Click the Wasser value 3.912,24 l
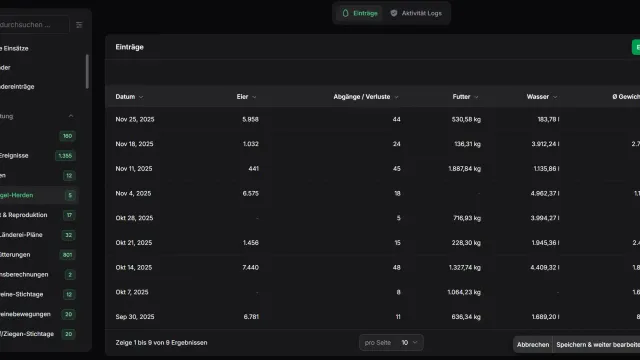Viewport: 640px width, 360px height. point(545,144)
